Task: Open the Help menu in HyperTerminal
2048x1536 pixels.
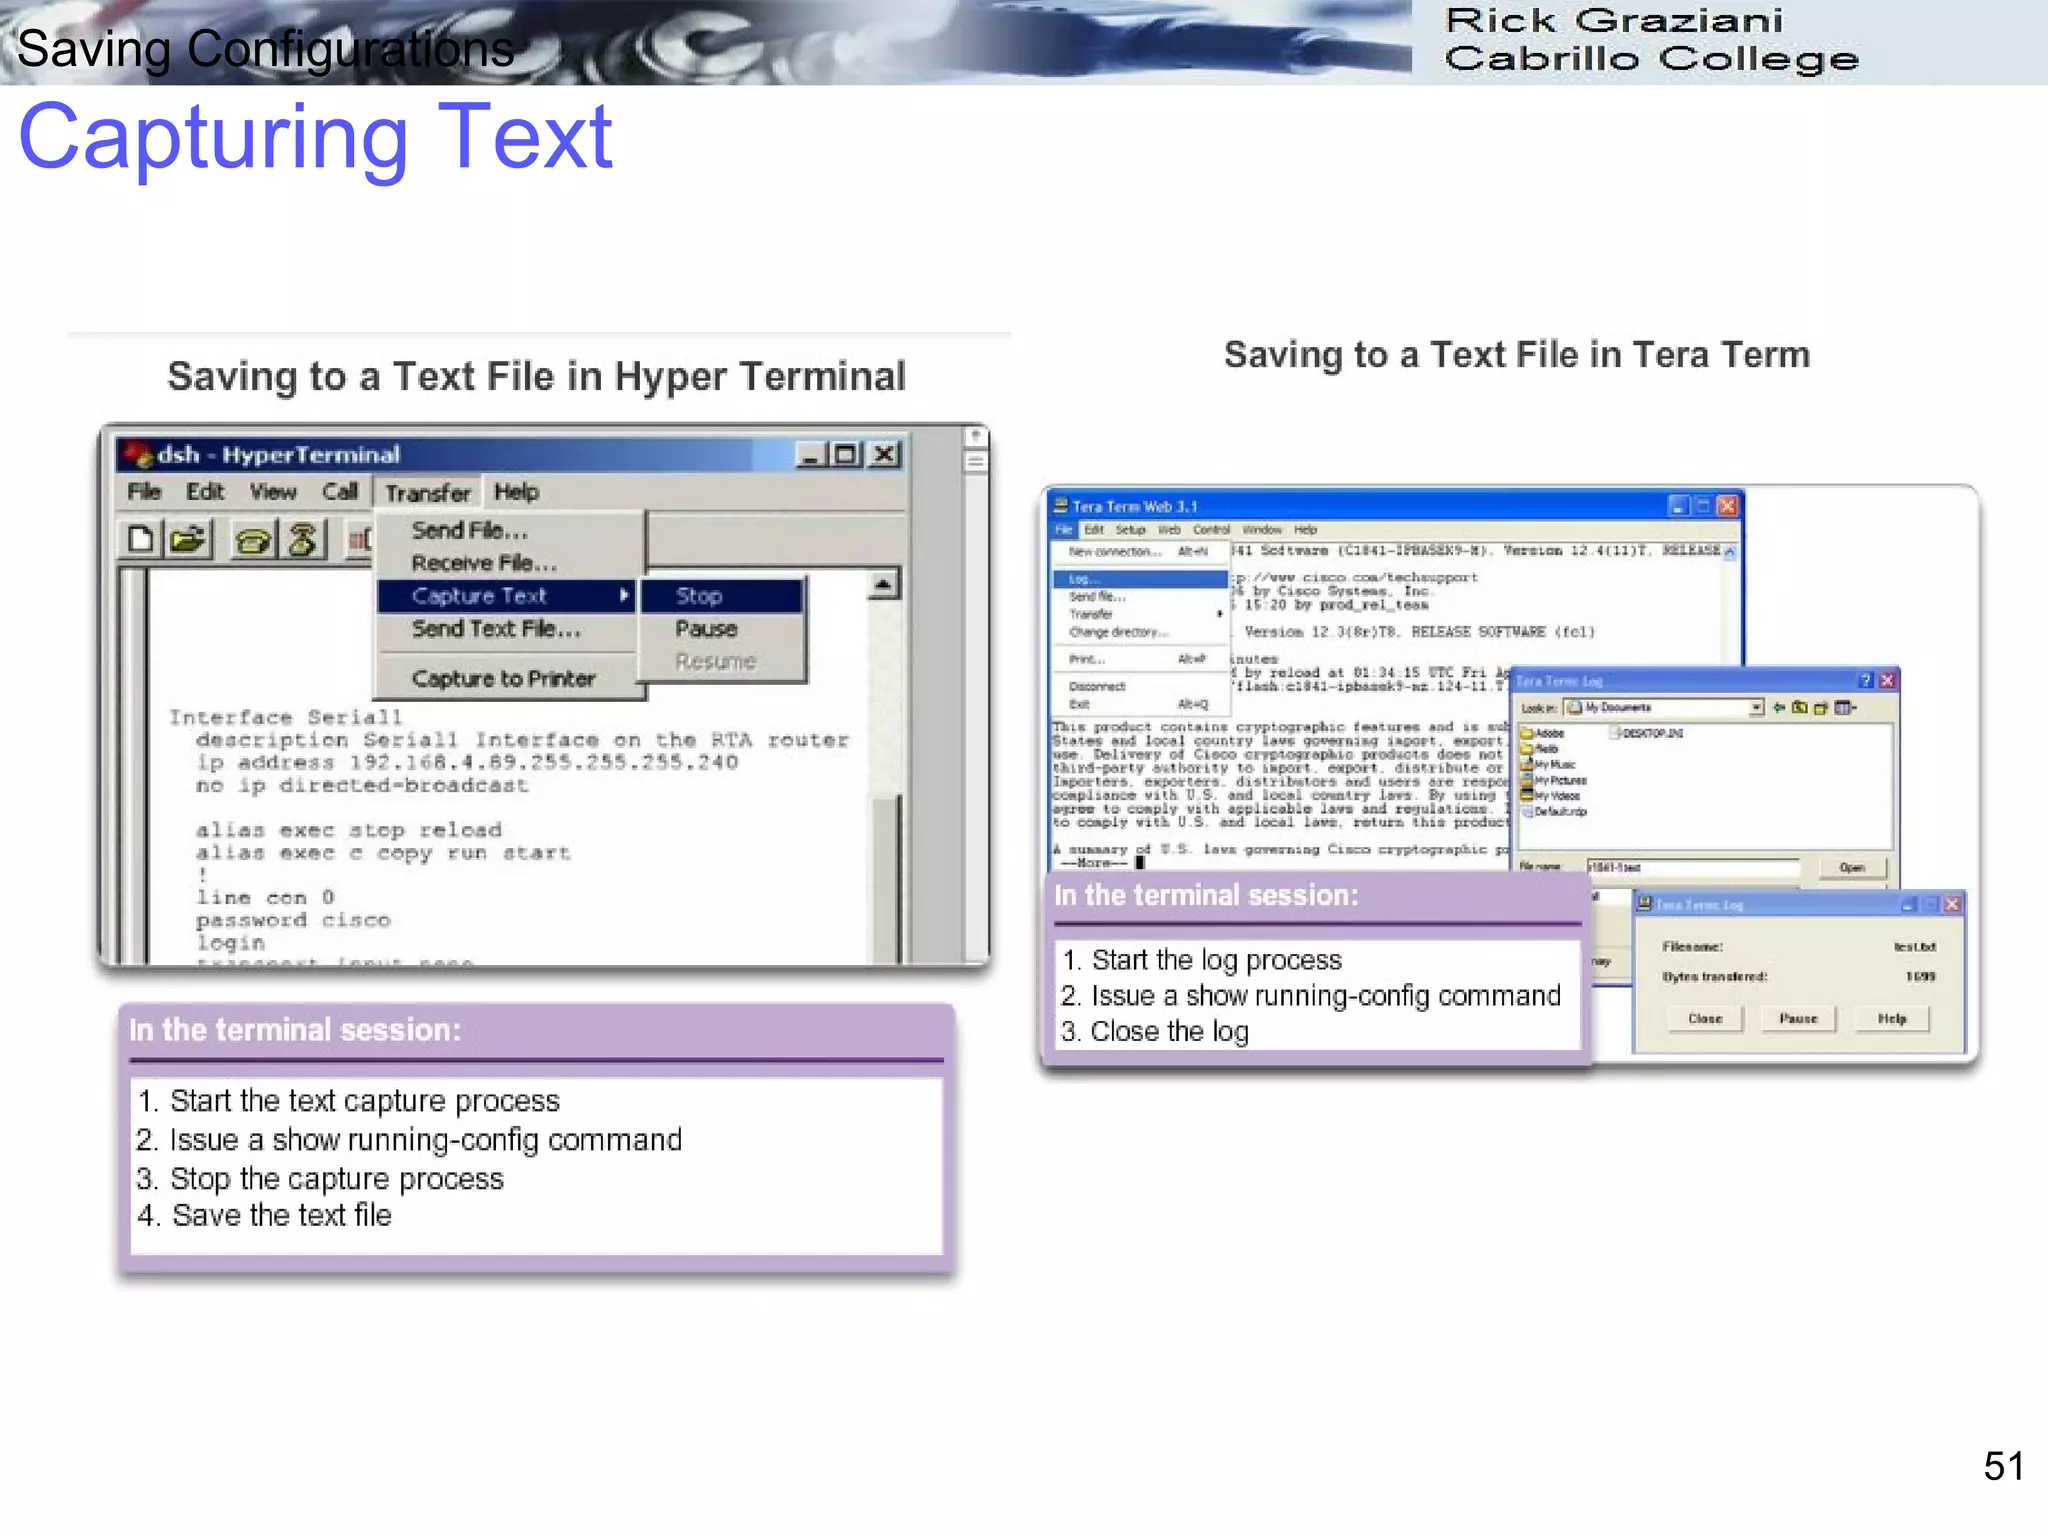Action: pyautogui.click(x=516, y=492)
